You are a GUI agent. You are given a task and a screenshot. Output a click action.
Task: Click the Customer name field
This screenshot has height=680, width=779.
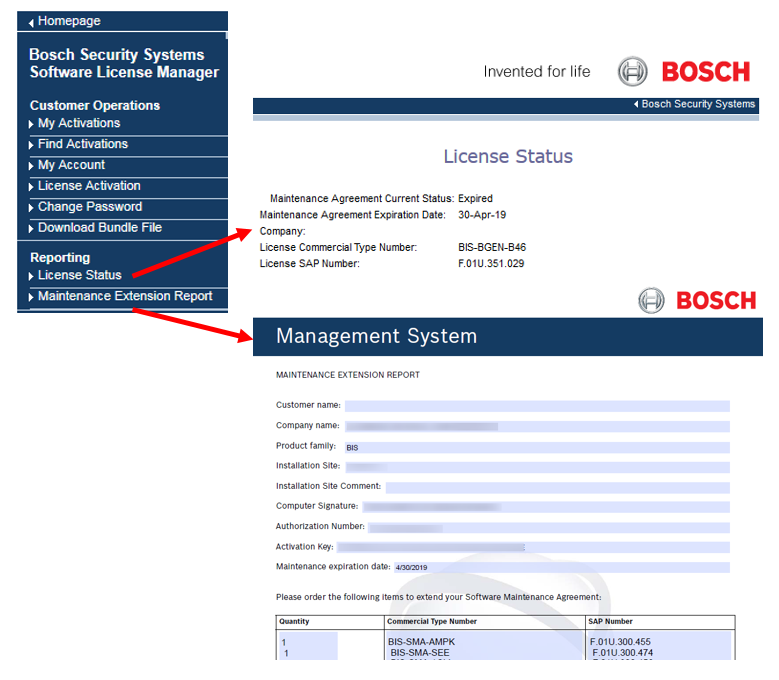(x=536, y=406)
